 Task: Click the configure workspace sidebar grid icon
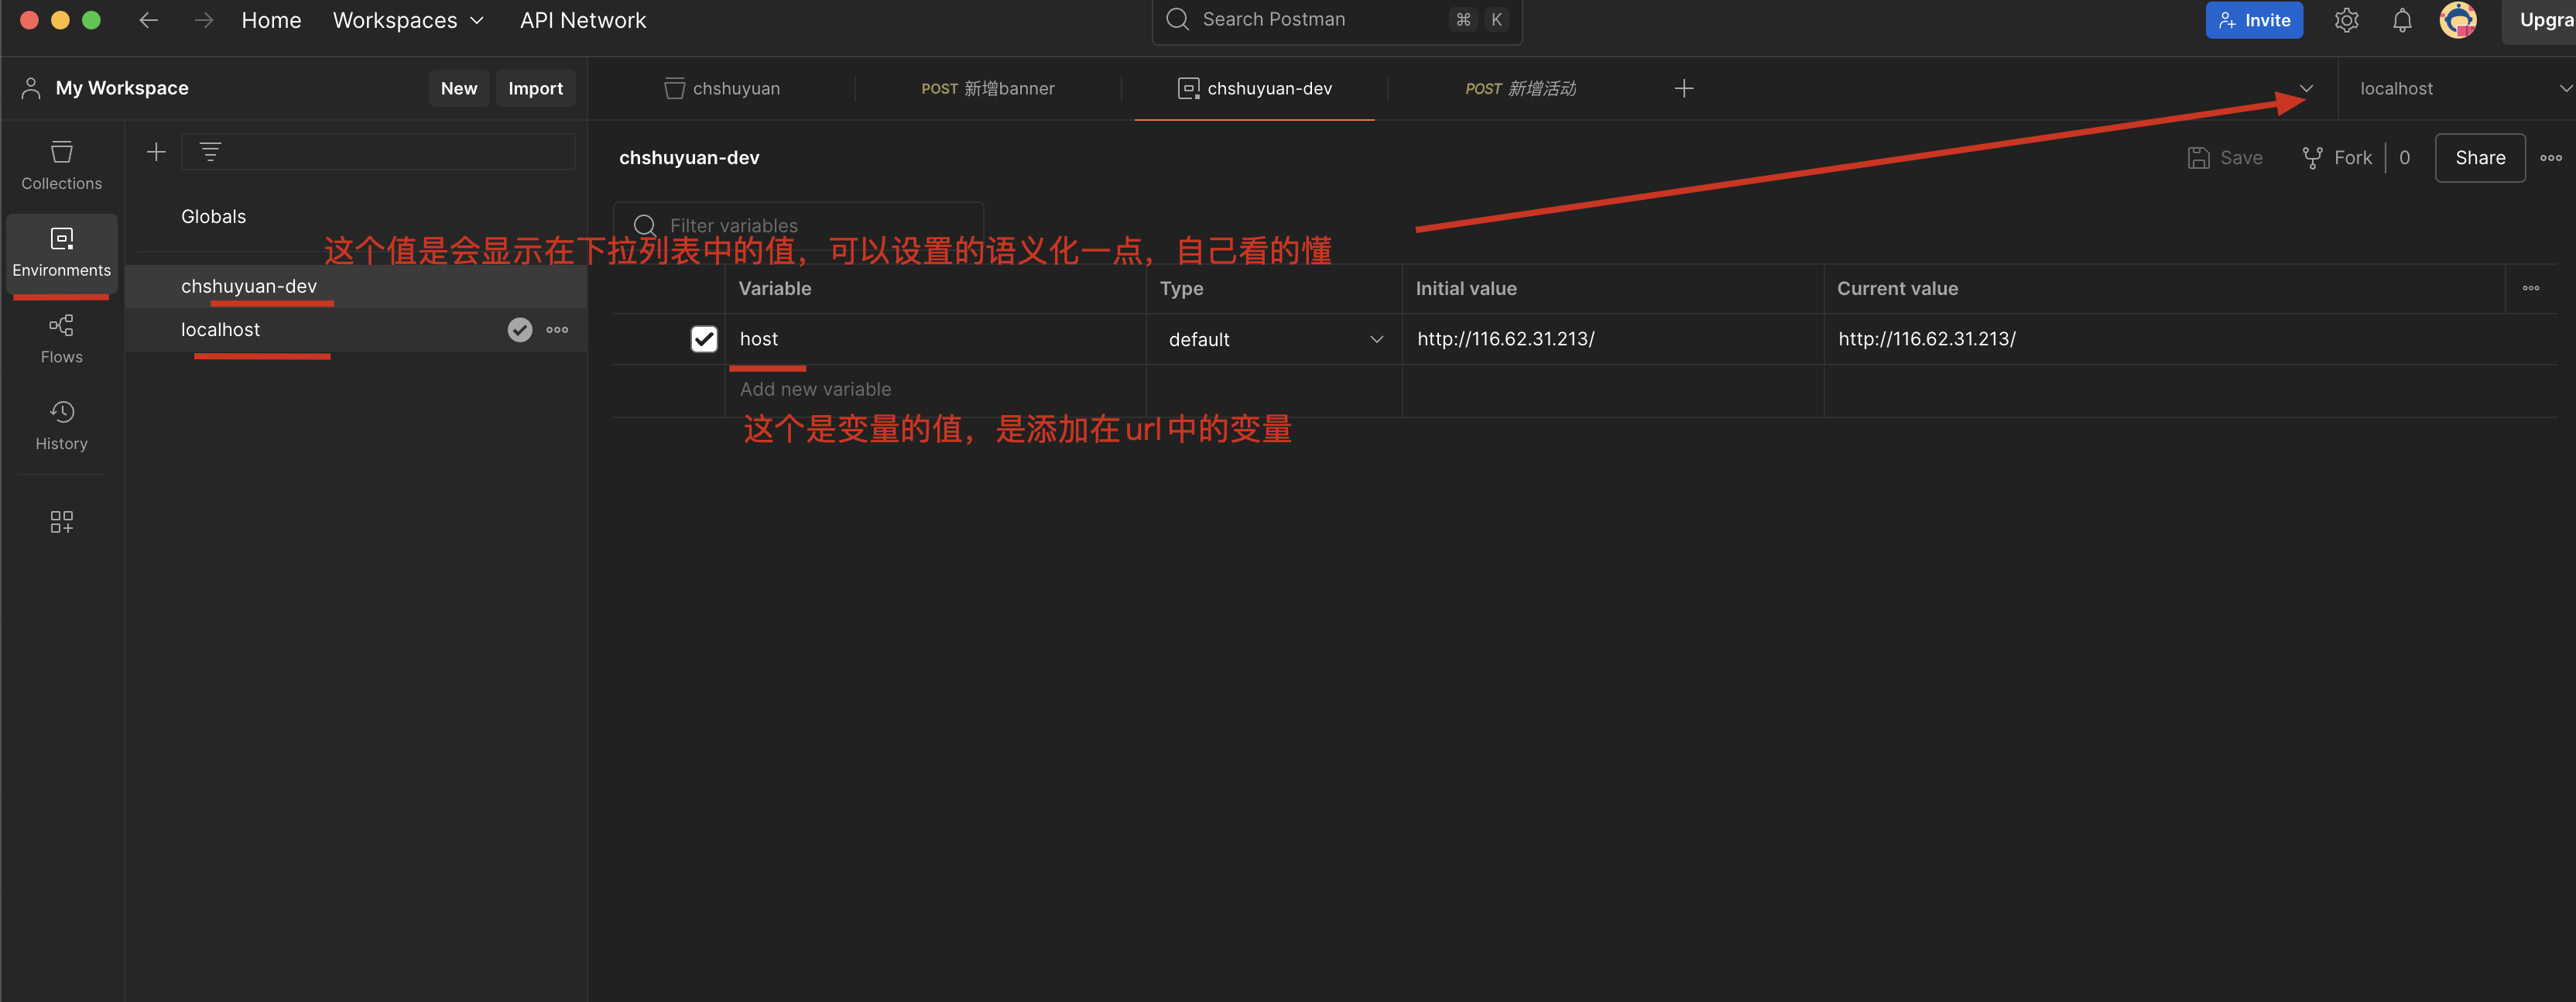(x=61, y=521)
